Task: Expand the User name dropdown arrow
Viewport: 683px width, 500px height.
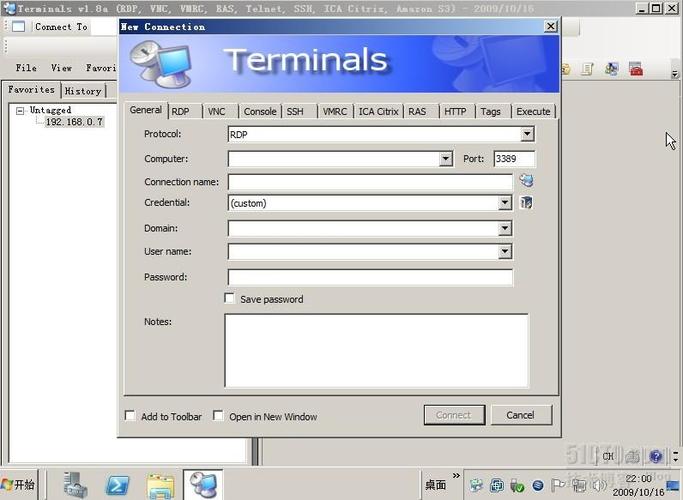Action: tap(505, 251)
